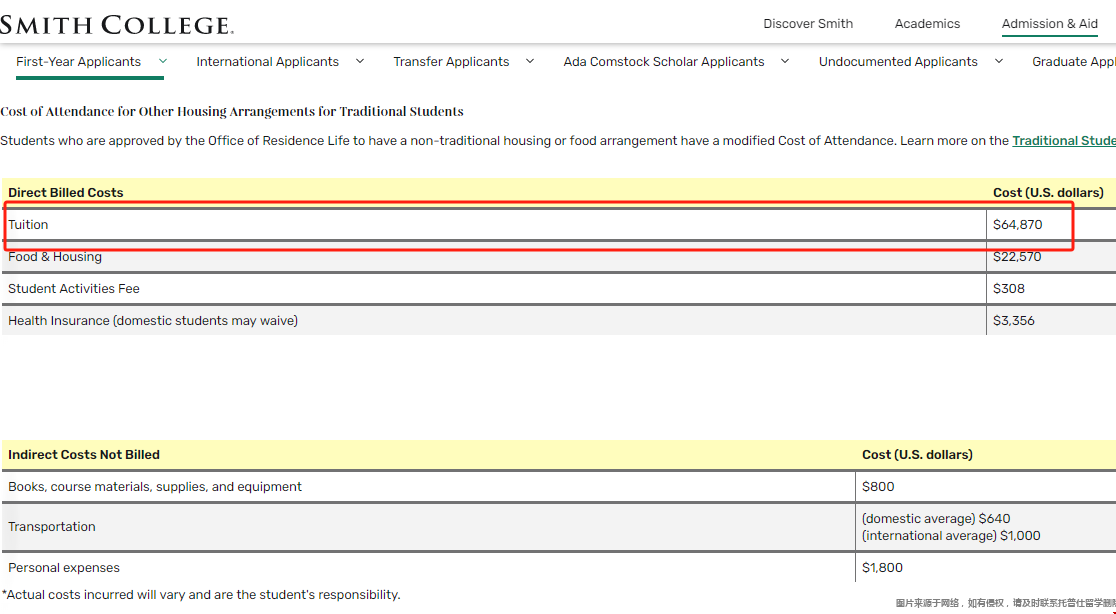1116x614 pixels.
Task: Open Undocumented Applicants section
Action: [898, 62]
